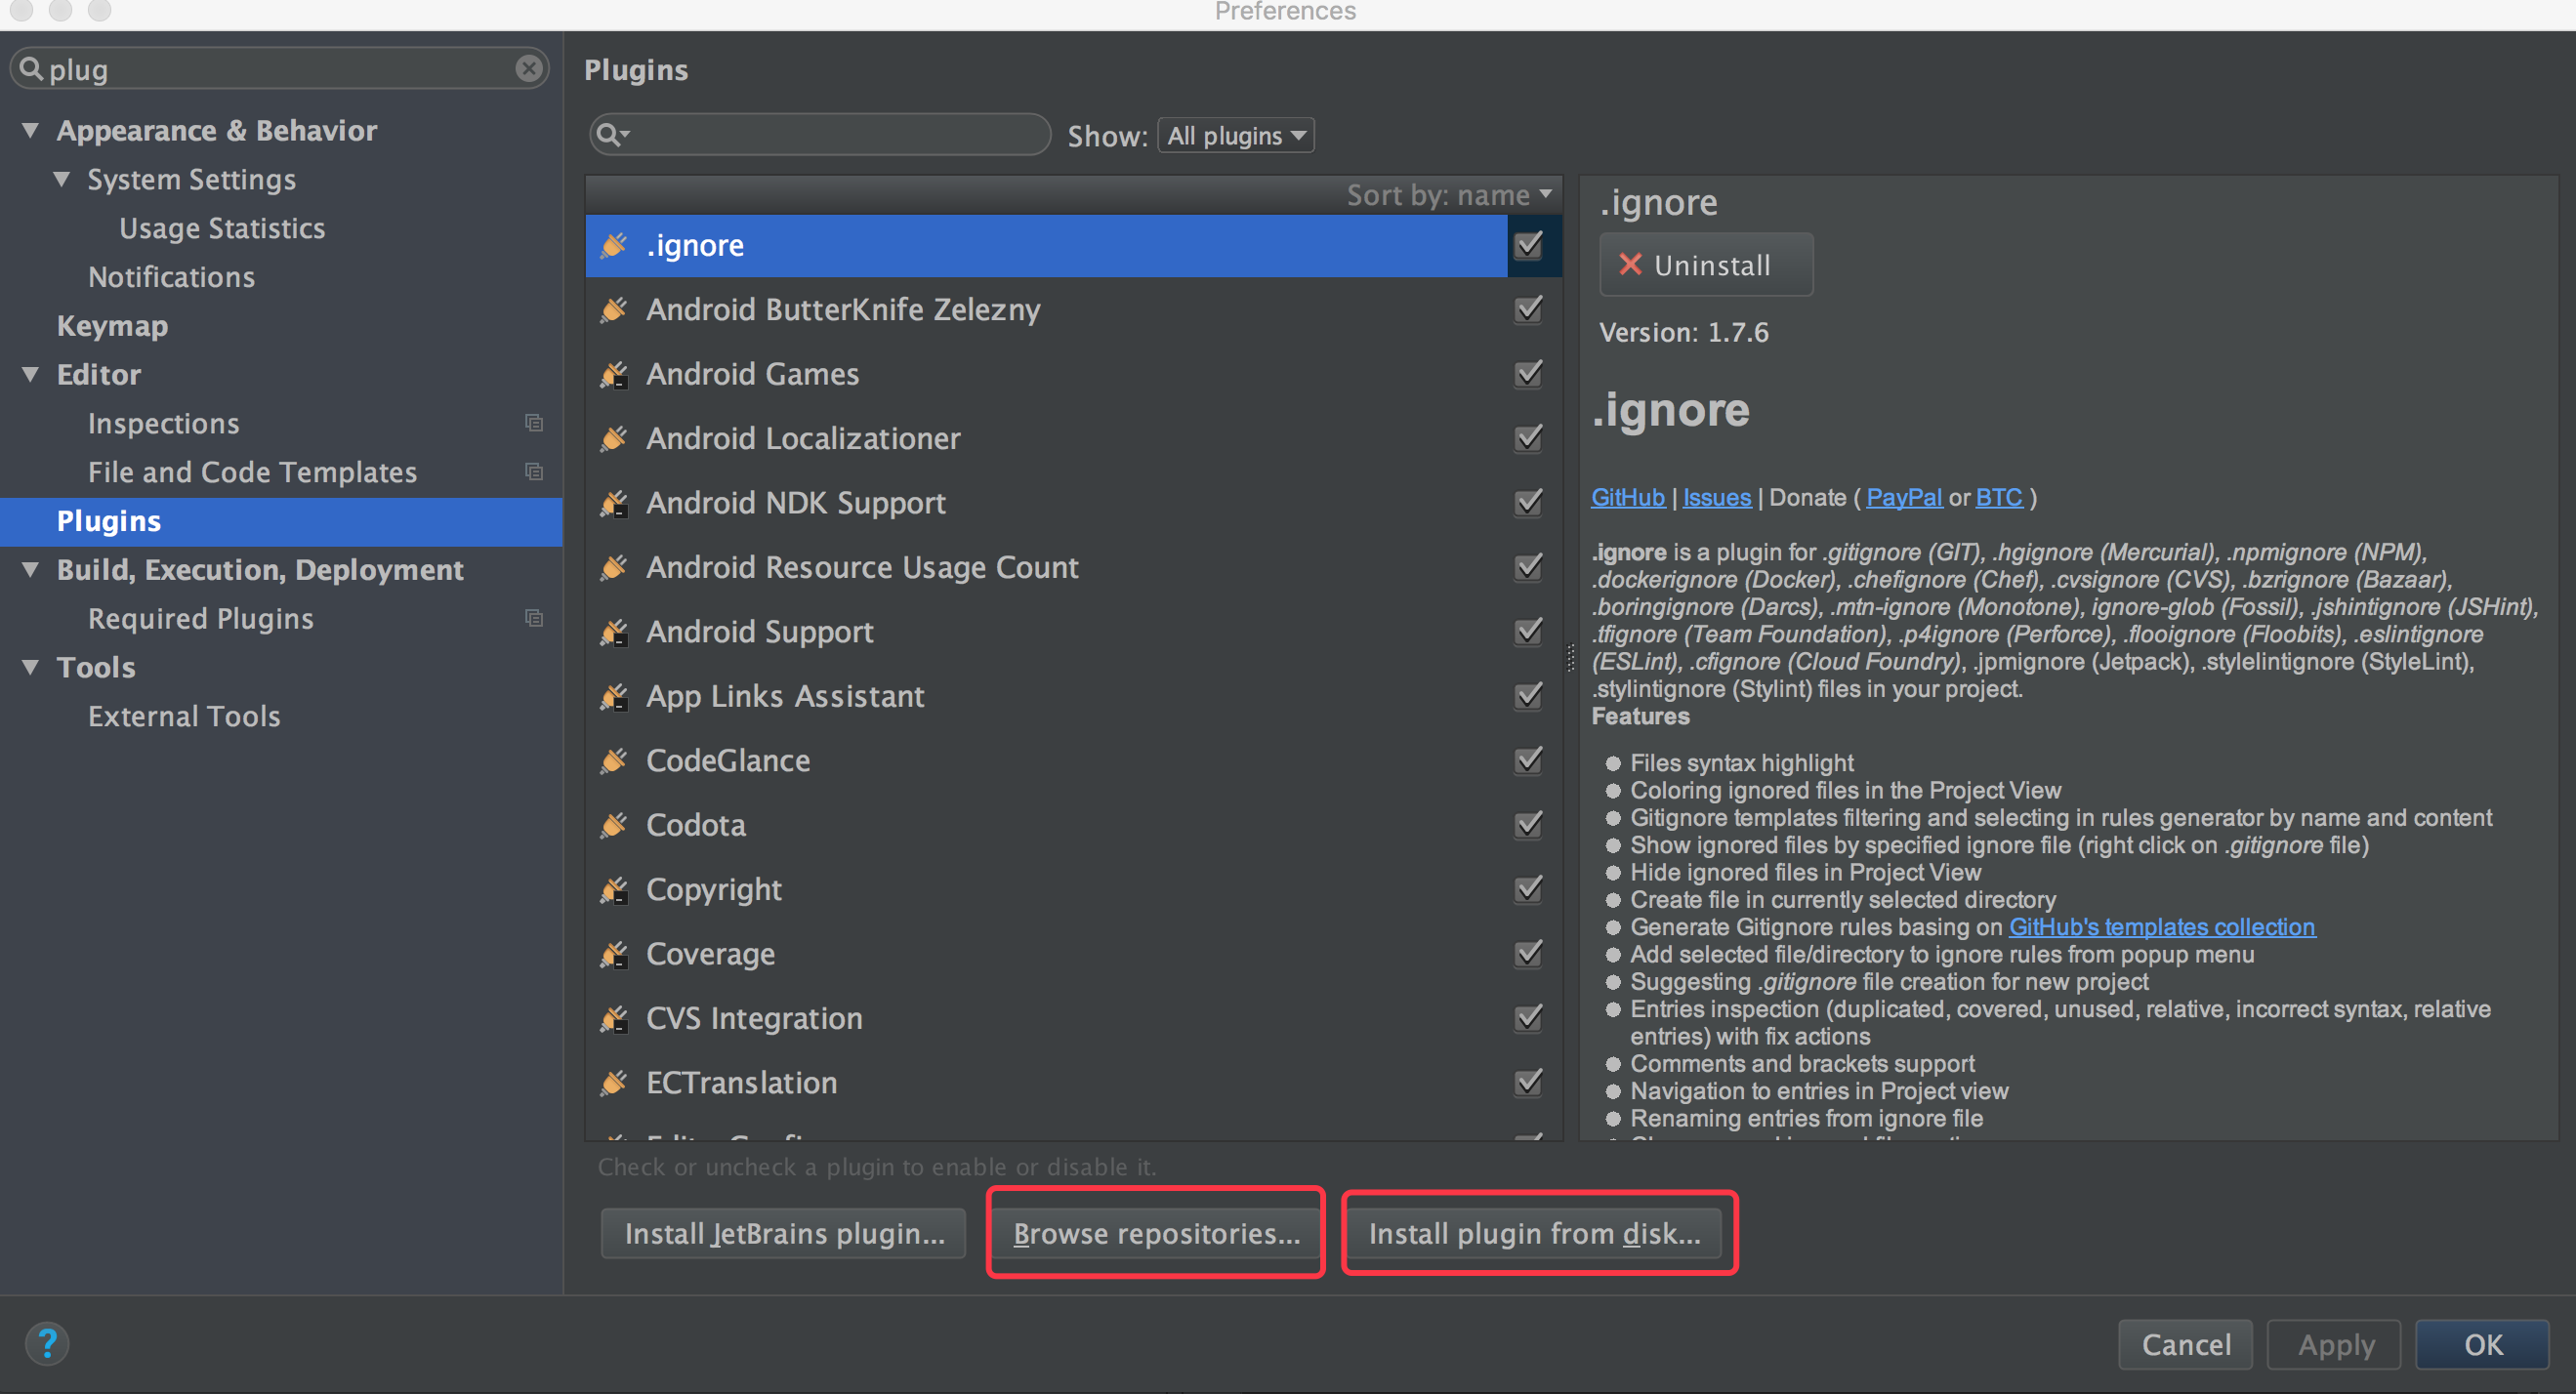Click the File and Code Templates side icon
The image size is (2576, 1394).
534,472
